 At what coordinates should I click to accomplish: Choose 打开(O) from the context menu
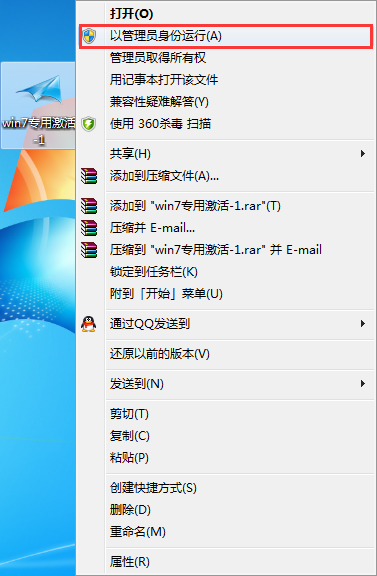coord(226,14)
